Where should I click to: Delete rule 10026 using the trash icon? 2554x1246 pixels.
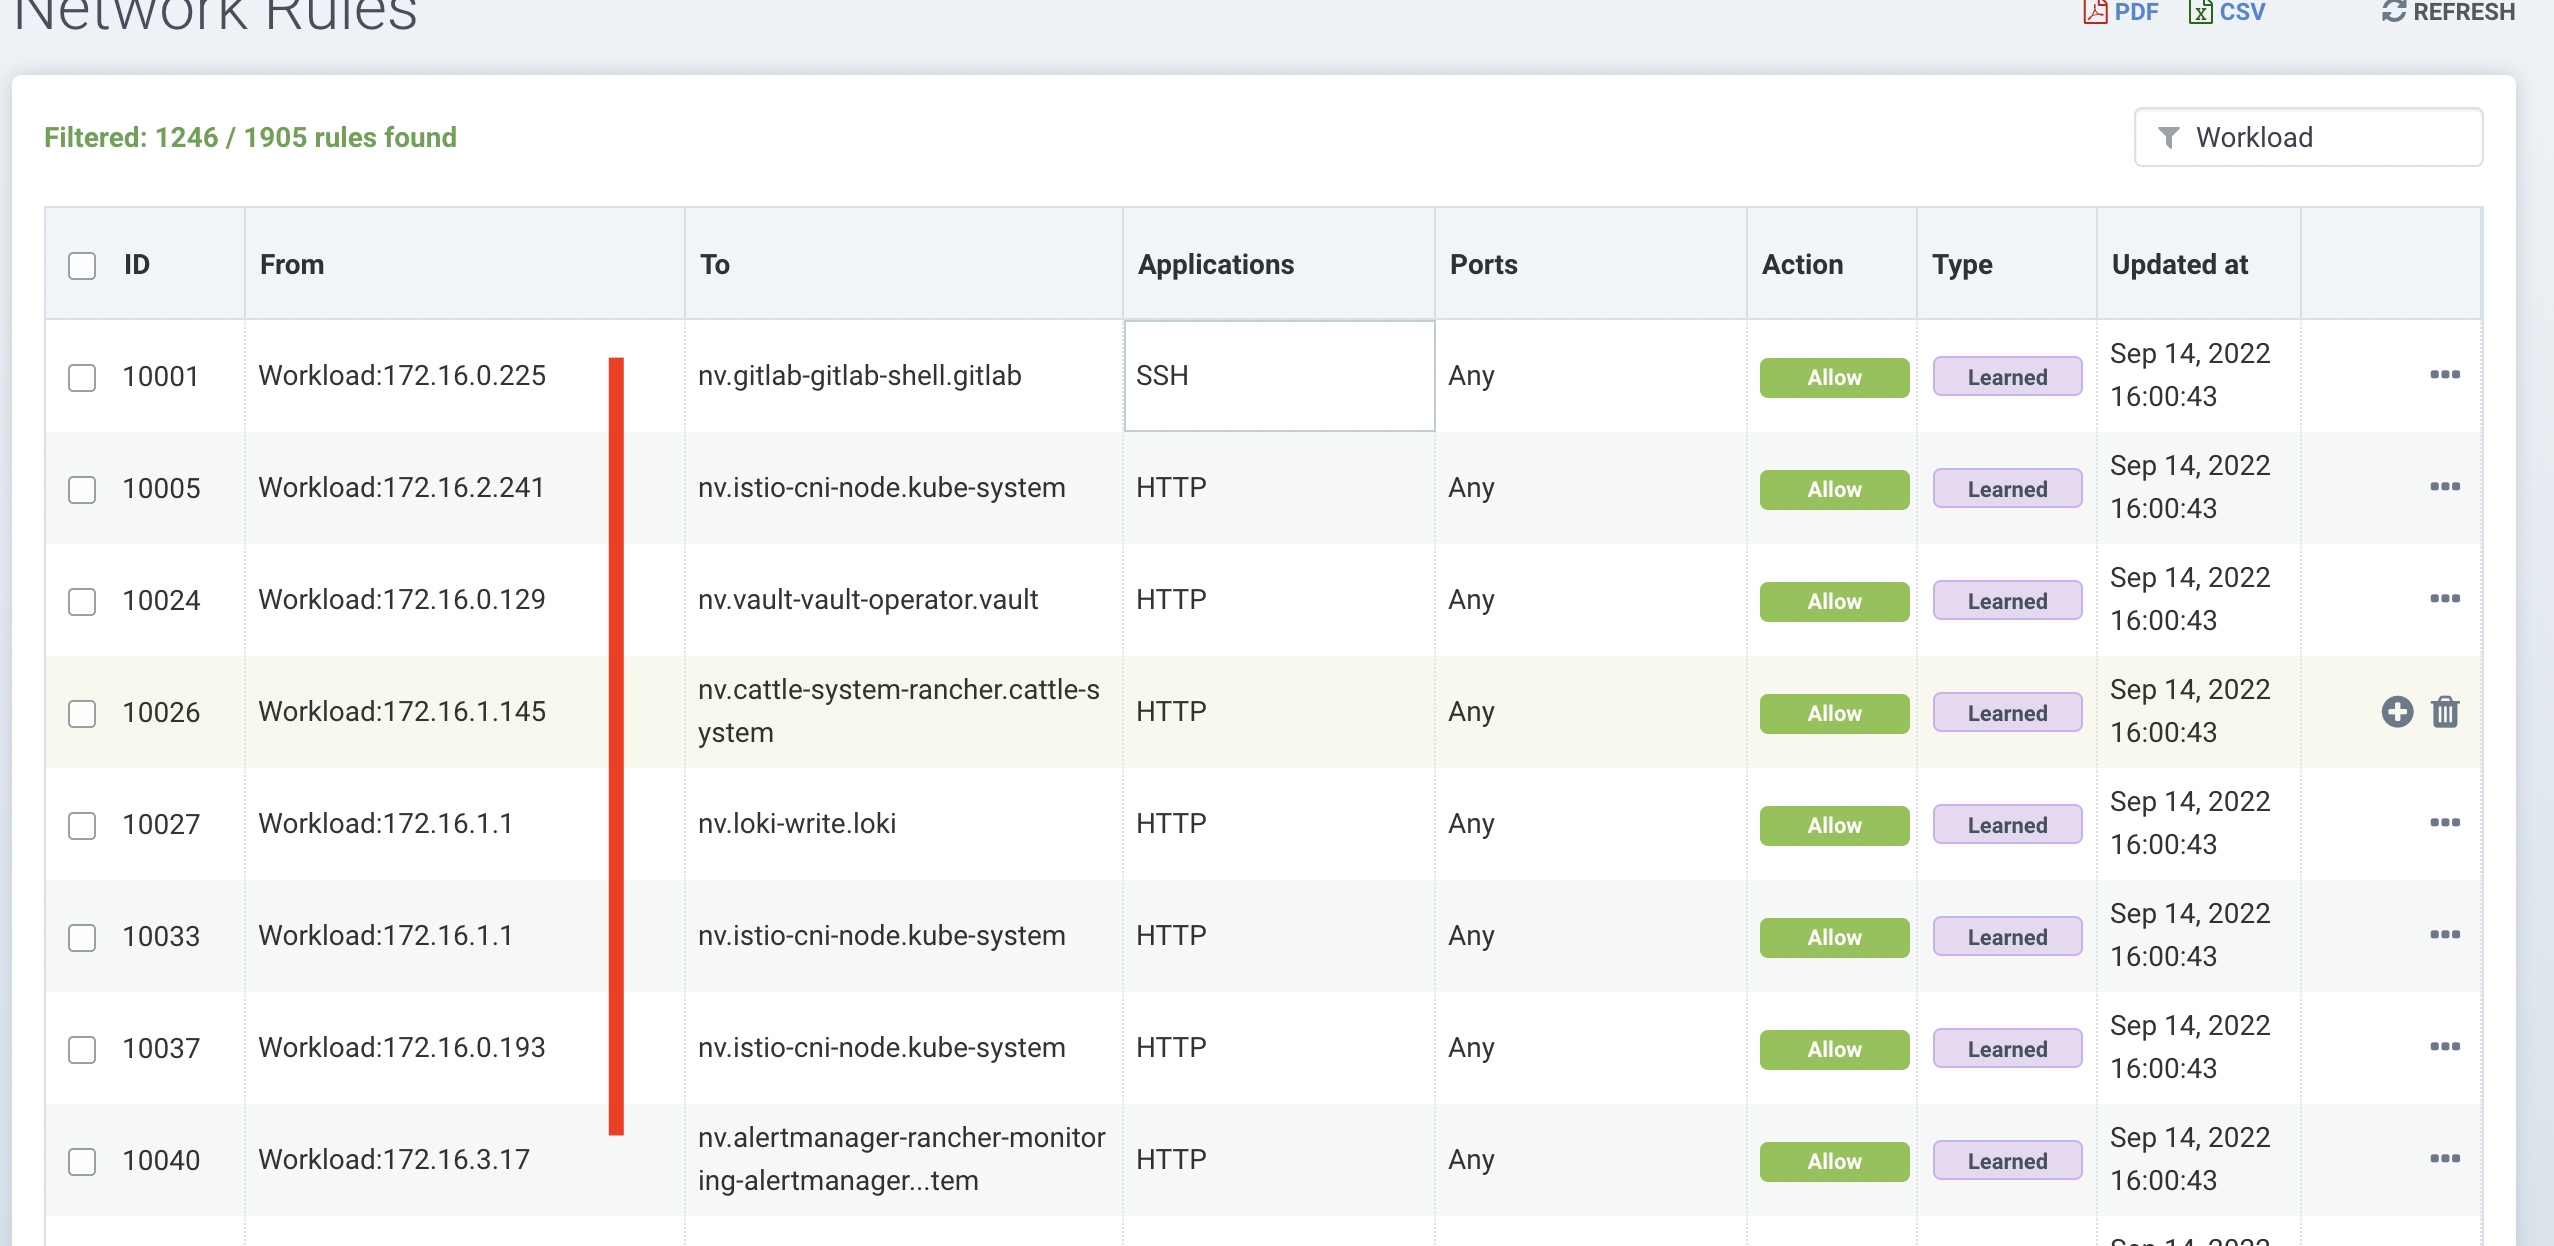(x=2444, y=712)
